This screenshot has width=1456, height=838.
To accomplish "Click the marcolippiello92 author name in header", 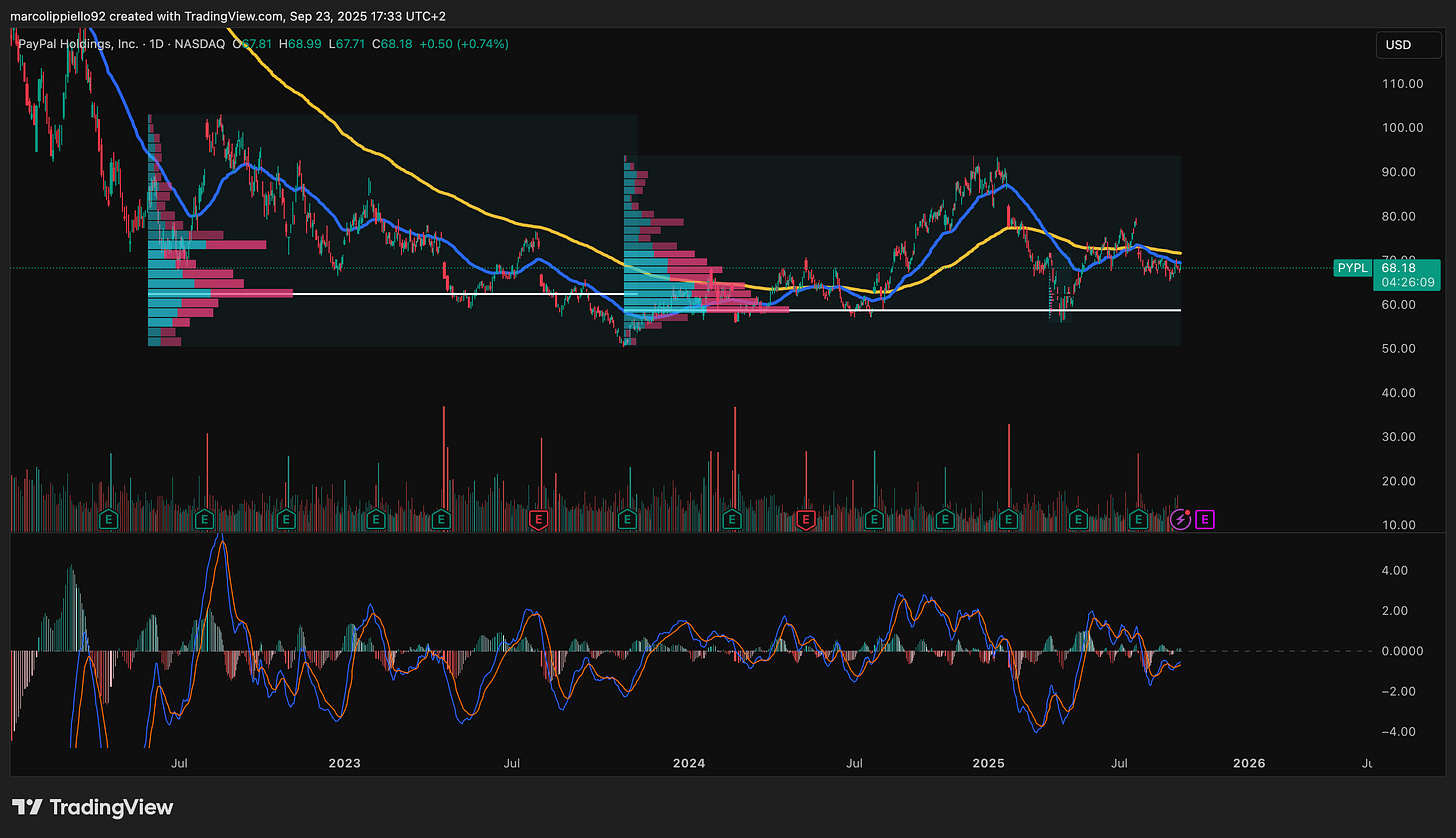I will click(59, 17).
